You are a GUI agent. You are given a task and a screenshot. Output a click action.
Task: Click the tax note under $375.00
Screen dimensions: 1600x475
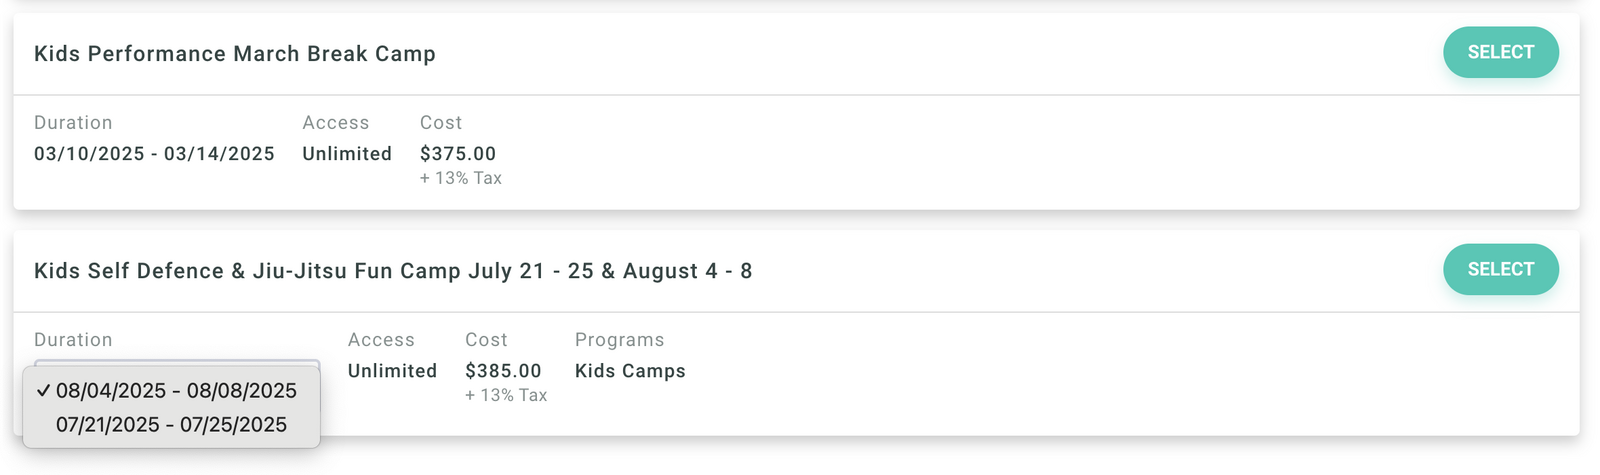[461, 178]
